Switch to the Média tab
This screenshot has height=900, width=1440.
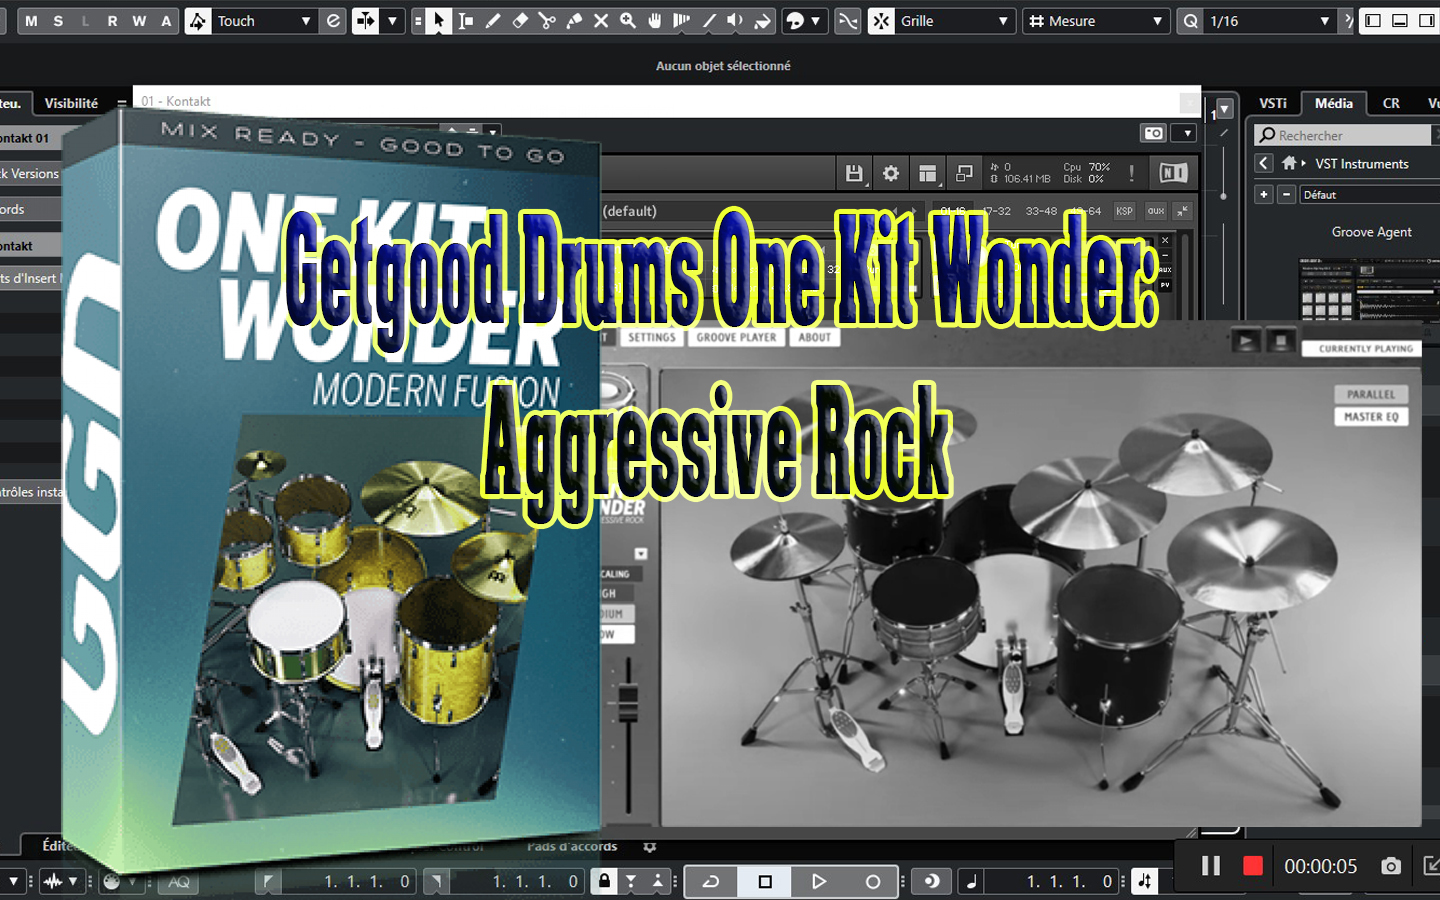tap(1334, 103)
